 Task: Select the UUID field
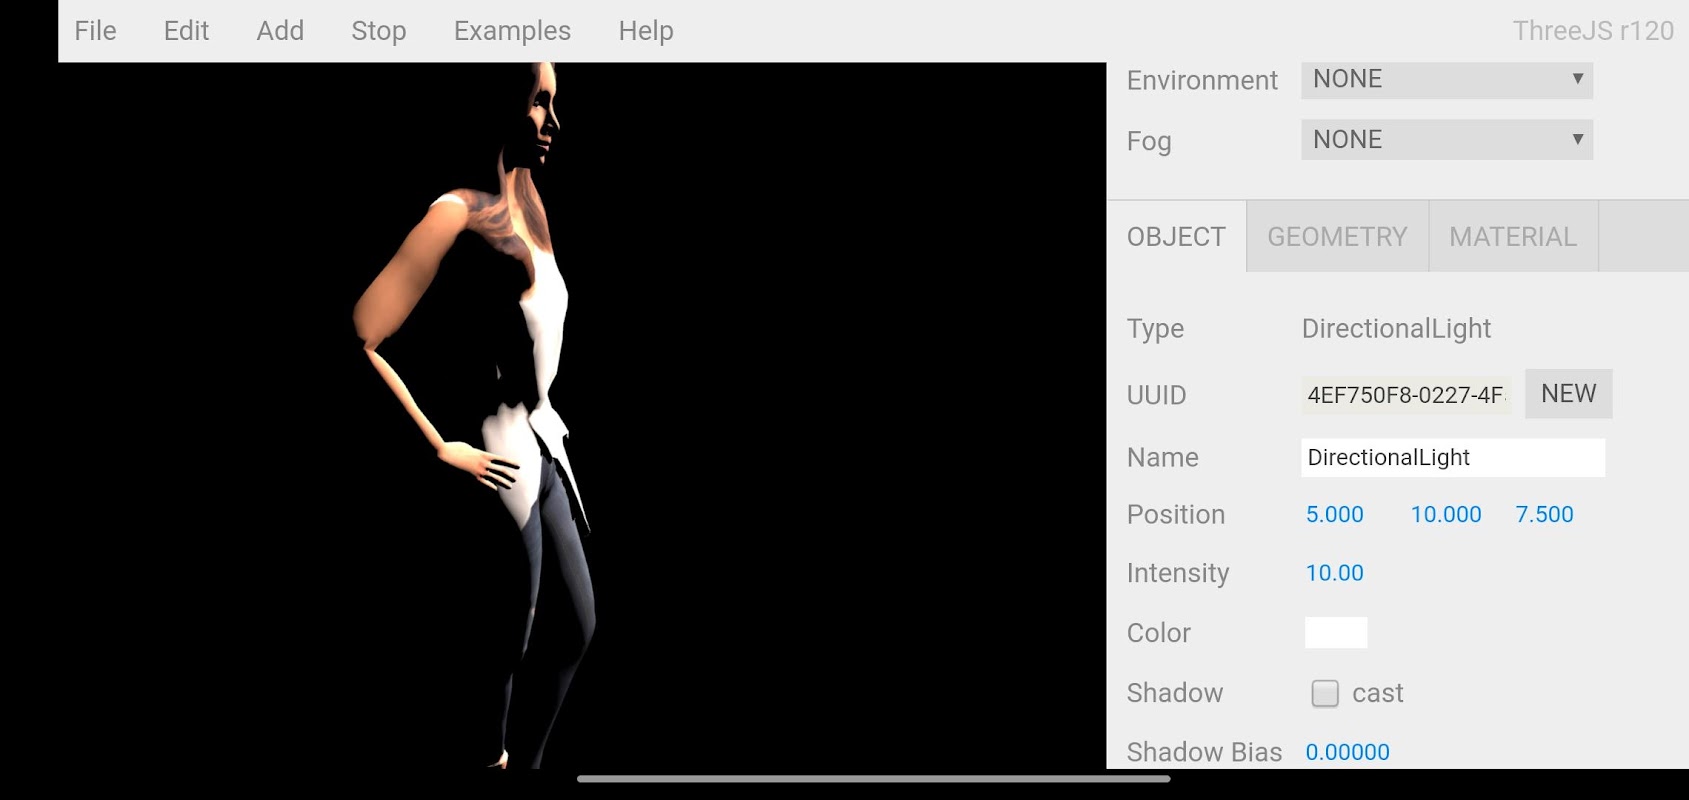pos(1406,395)
